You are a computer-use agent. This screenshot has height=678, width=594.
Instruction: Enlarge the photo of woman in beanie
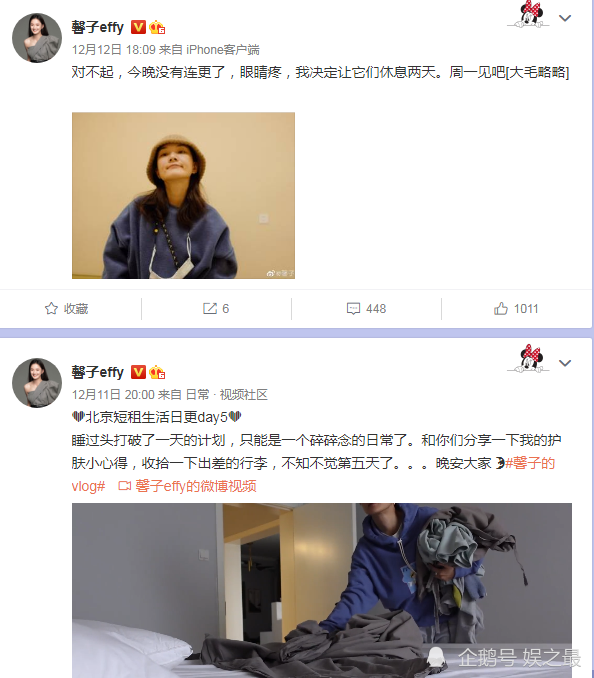(x=183, y=195)
